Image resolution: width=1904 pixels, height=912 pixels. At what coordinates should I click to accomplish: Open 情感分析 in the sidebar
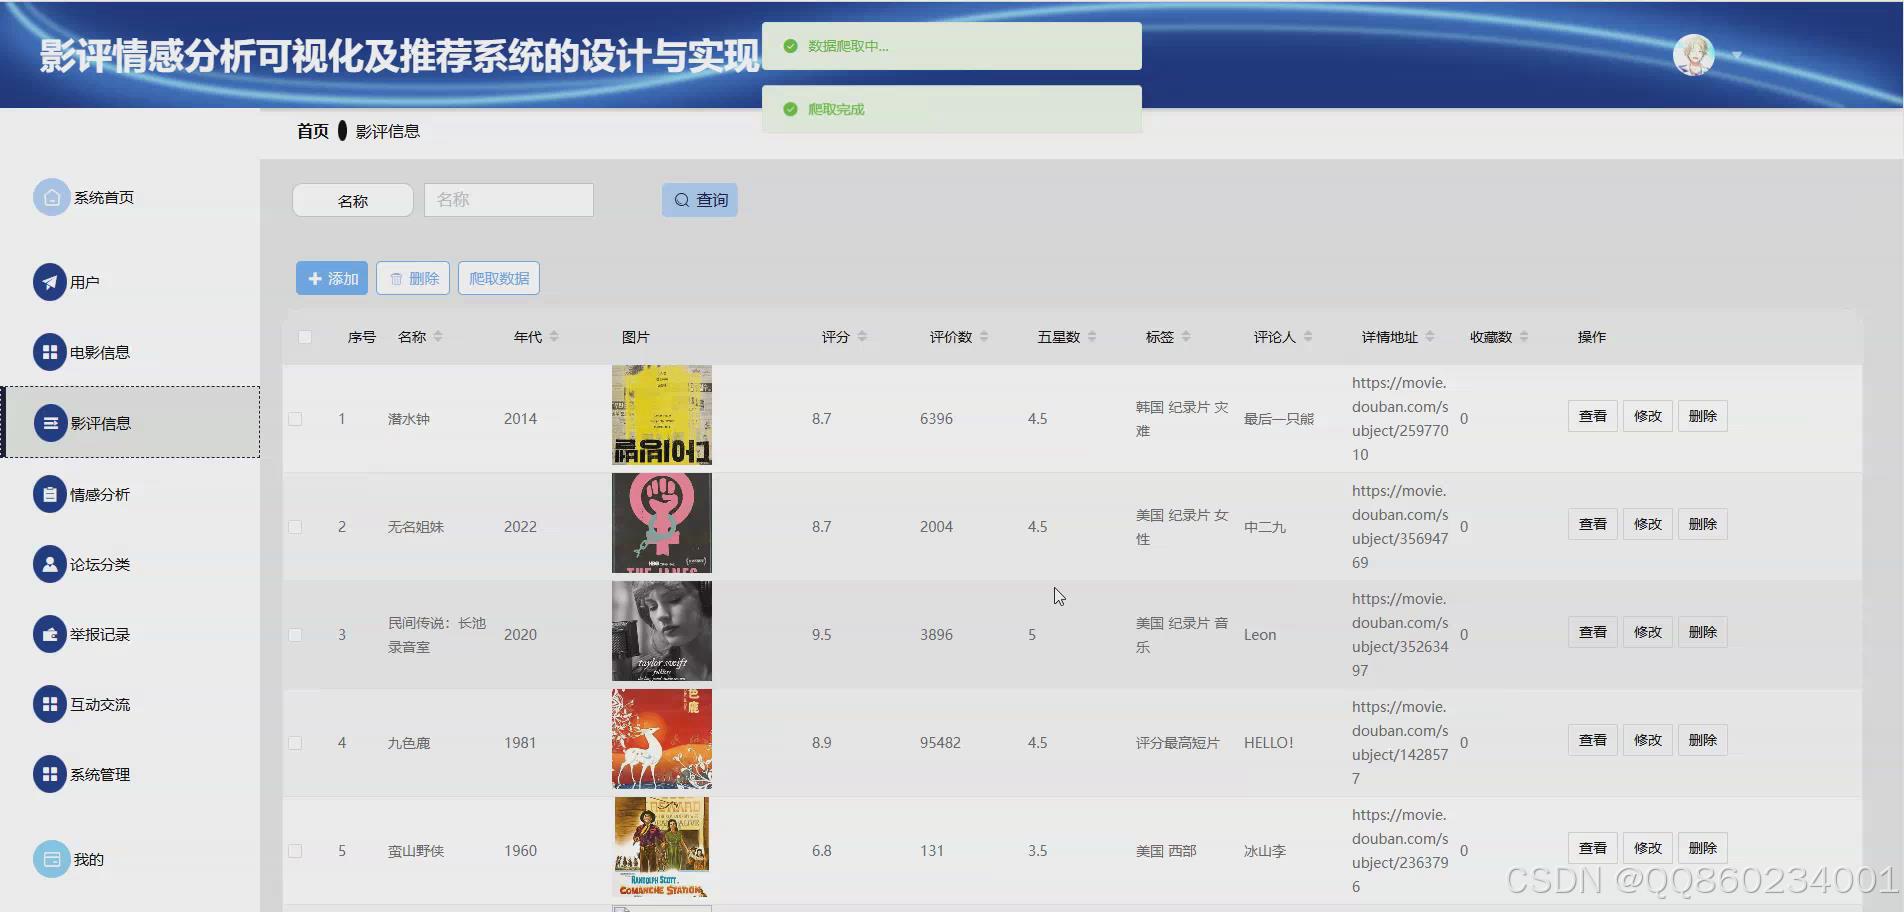tap(100, 495)
